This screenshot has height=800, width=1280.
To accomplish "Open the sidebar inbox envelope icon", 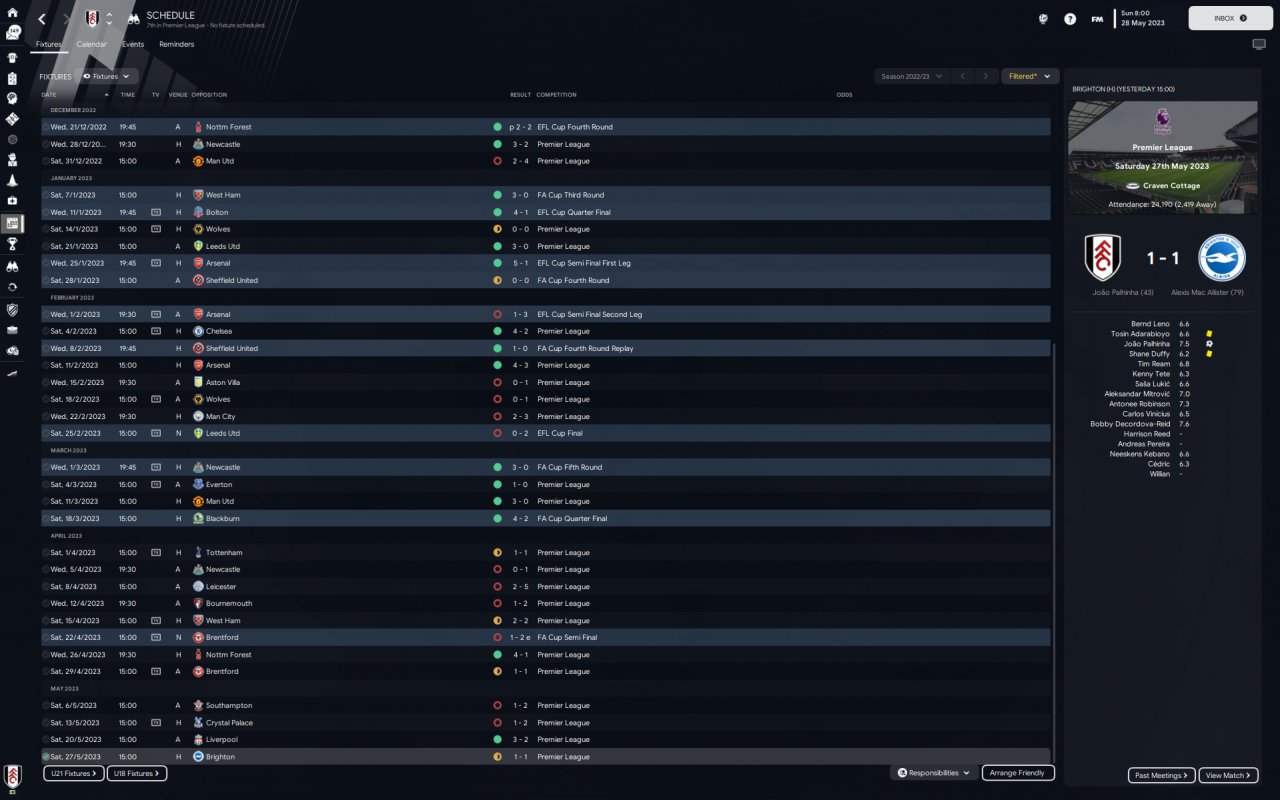I will click(x=13, y=34).
